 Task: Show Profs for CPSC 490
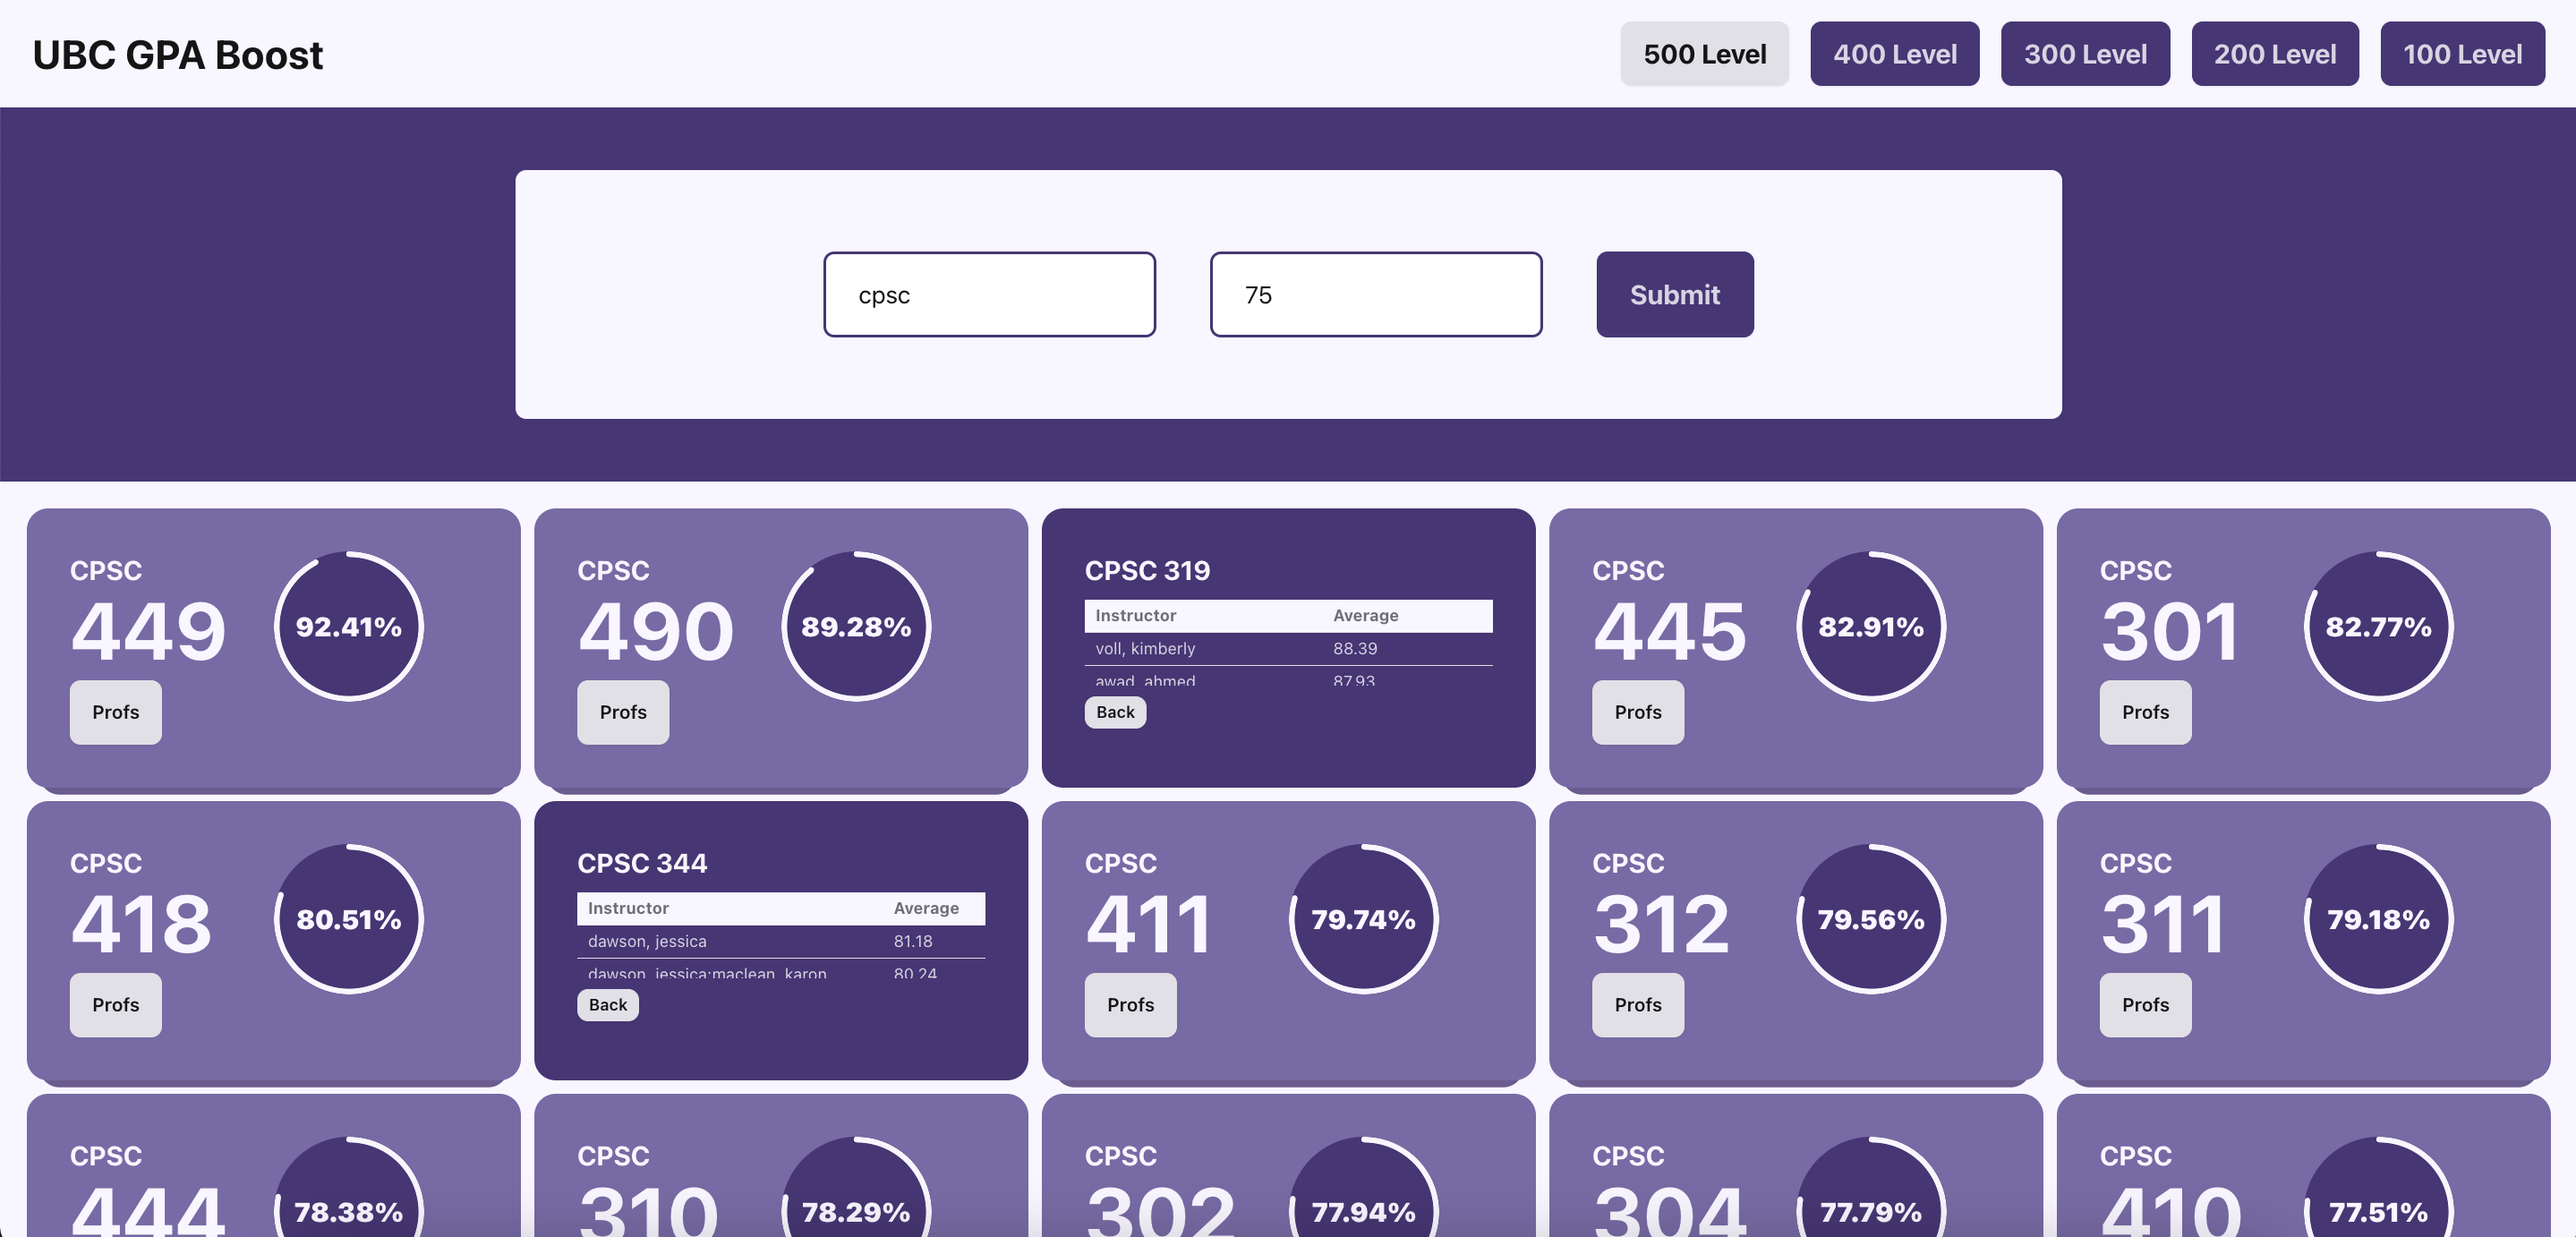(623, 712)
